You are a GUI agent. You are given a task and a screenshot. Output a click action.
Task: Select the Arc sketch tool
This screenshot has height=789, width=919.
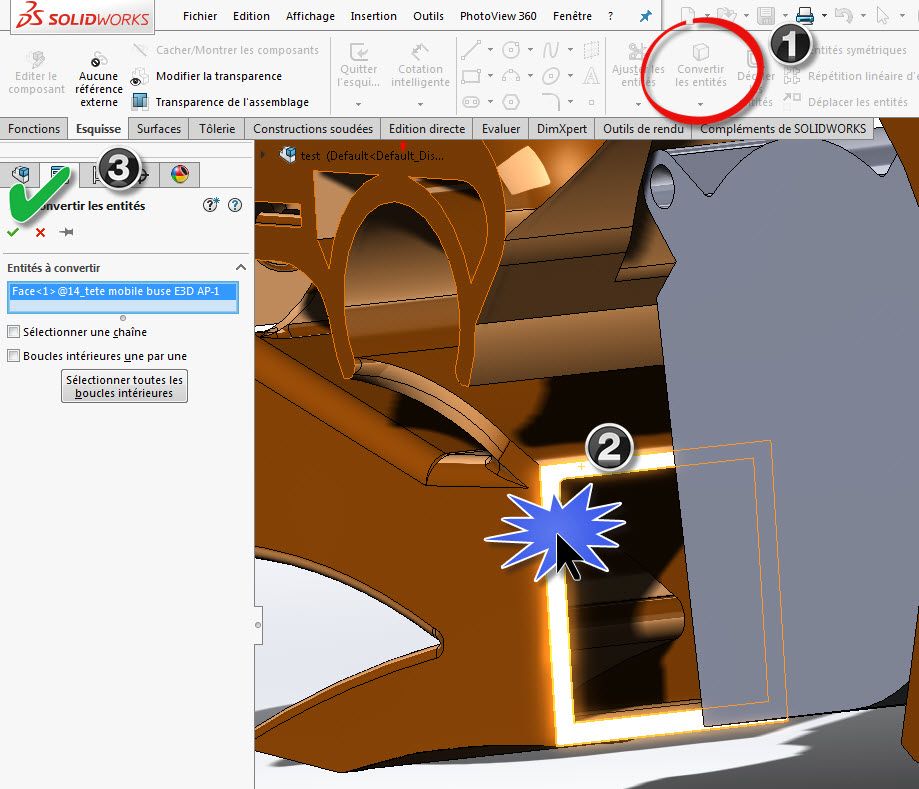[x=511, y=76]
